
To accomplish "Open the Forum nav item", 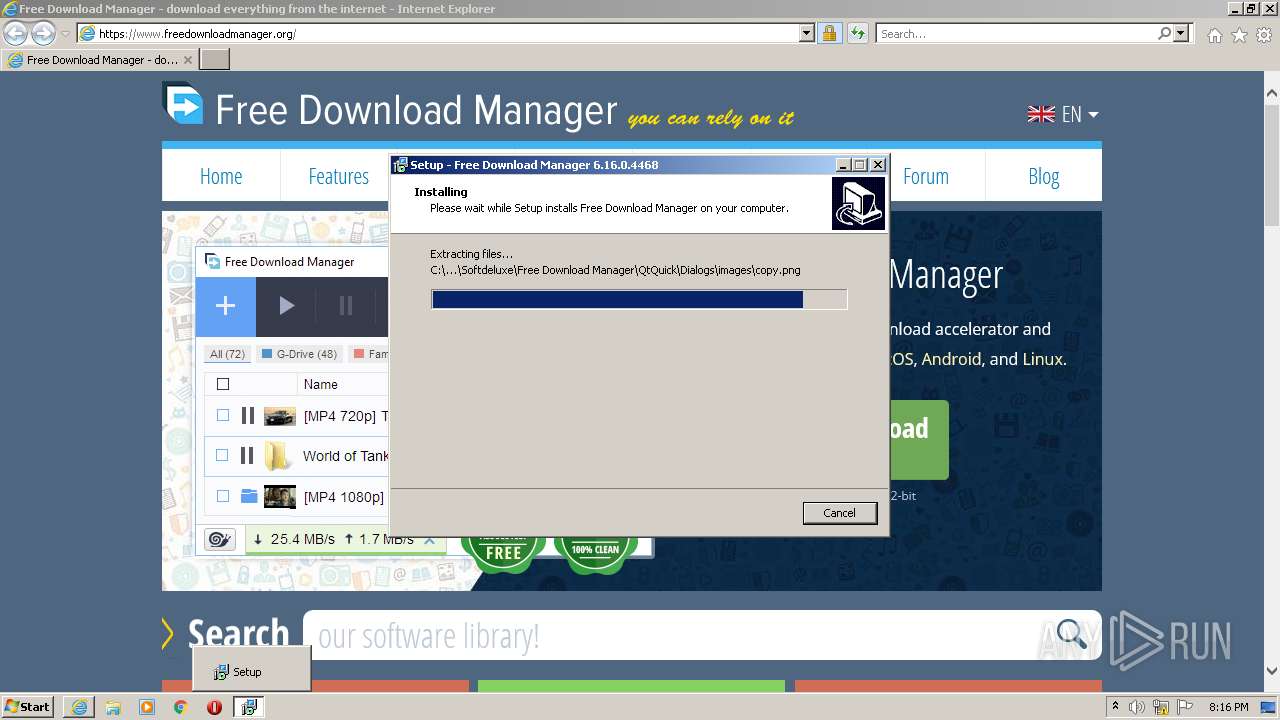I will click(926, 176).
